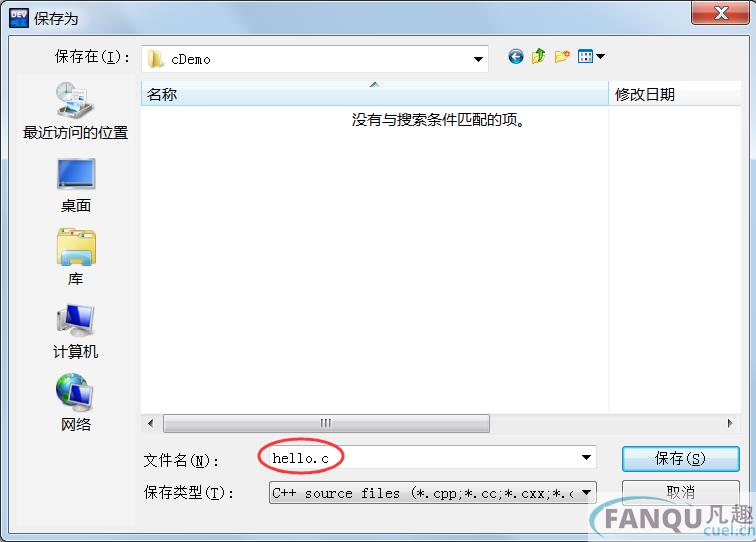
Task: Open the Libraries (库) shortcut
Action: (x=76, y=257)
